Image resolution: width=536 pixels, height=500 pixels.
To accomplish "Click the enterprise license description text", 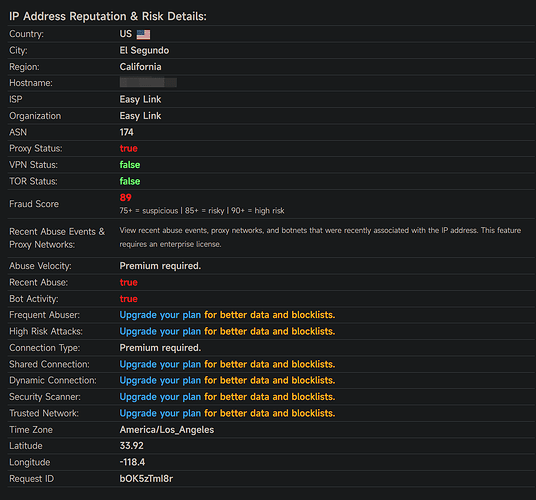I will (320, 237).
